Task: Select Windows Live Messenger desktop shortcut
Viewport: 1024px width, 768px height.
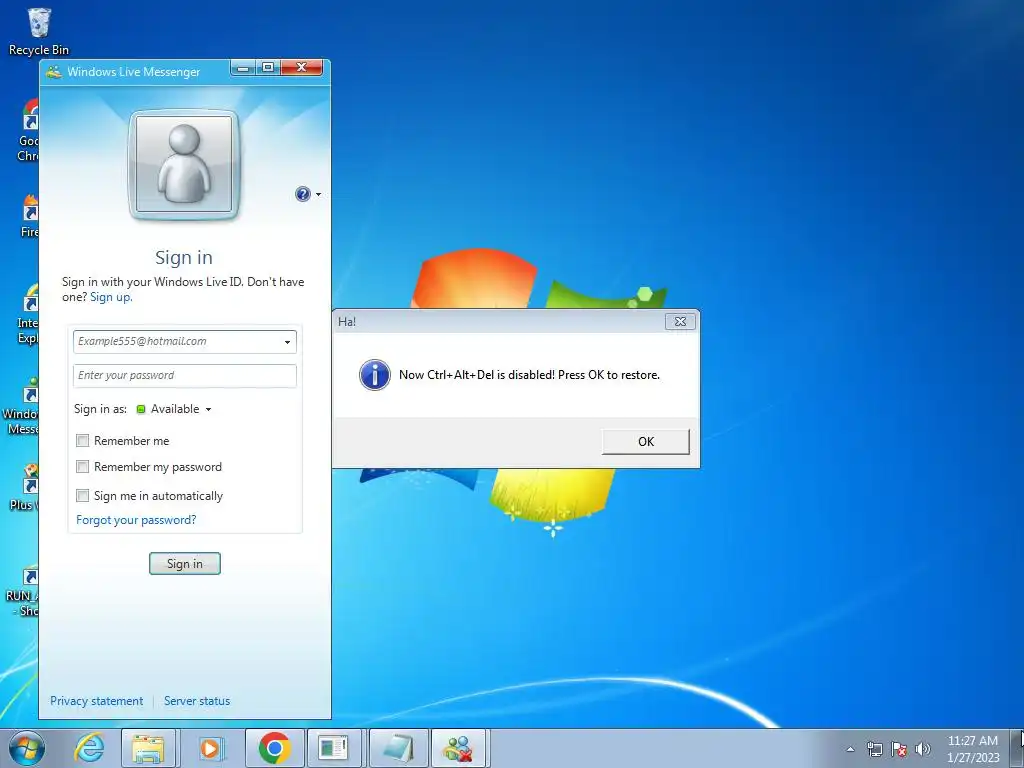Action: tap(21, 405)
